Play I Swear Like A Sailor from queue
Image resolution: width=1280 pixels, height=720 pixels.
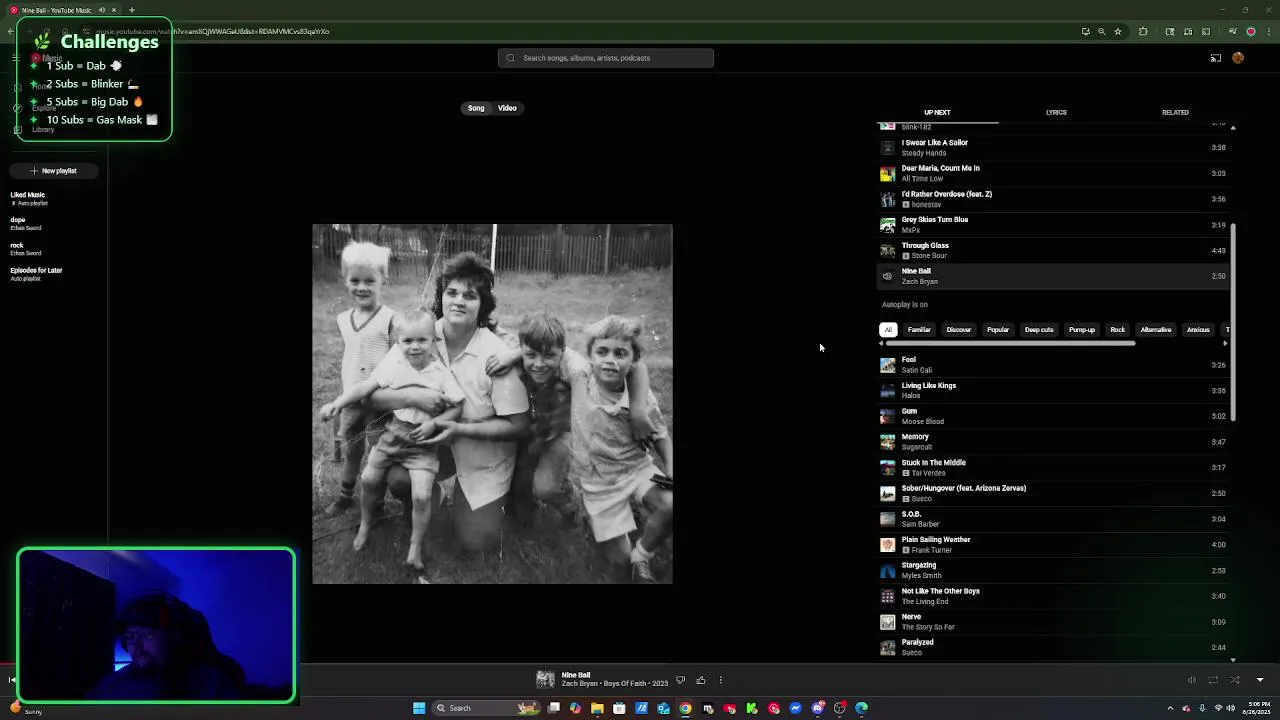click(1053, 148)
